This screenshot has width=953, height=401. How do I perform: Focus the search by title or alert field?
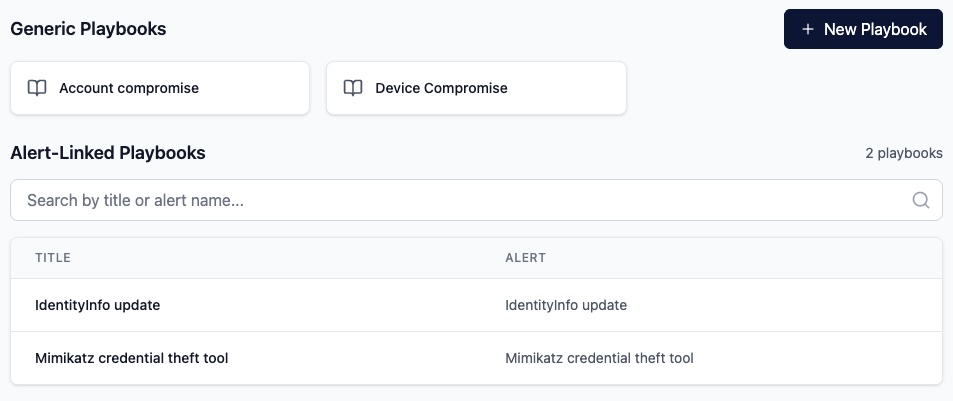pyautogui.click(x=460, y=200)
